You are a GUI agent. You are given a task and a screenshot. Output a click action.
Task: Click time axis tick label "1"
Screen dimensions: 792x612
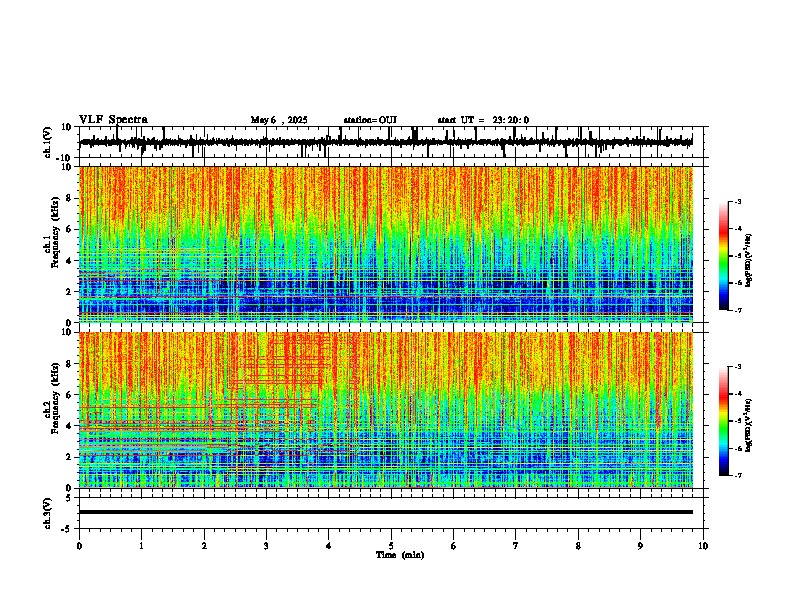pos(141,546)
